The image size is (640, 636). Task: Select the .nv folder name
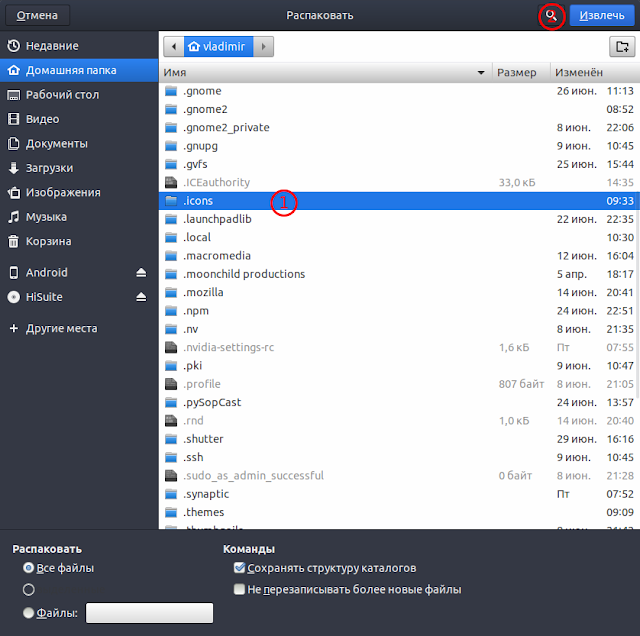pyautogui.click(x=191, y=329)
